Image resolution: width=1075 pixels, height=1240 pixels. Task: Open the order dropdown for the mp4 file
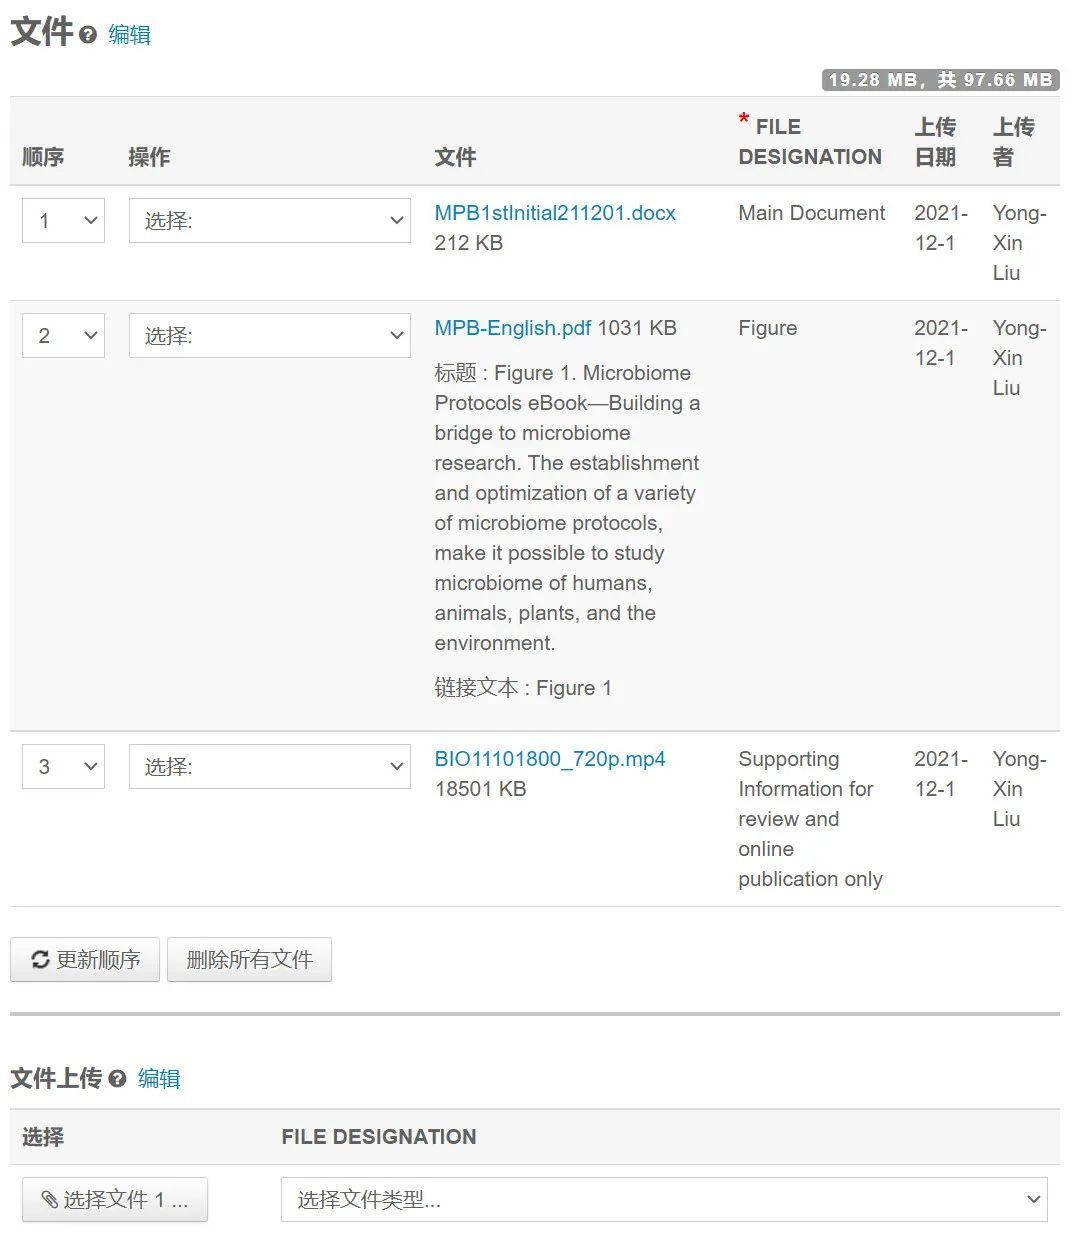click(x=63, y=766)
